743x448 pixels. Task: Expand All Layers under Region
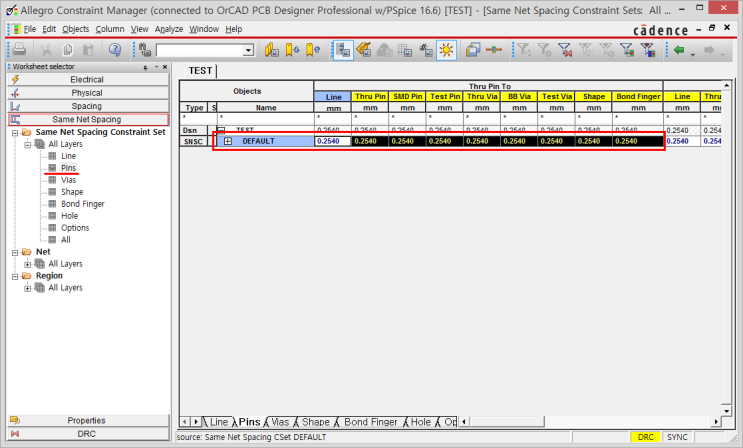(x=27, y=288)
